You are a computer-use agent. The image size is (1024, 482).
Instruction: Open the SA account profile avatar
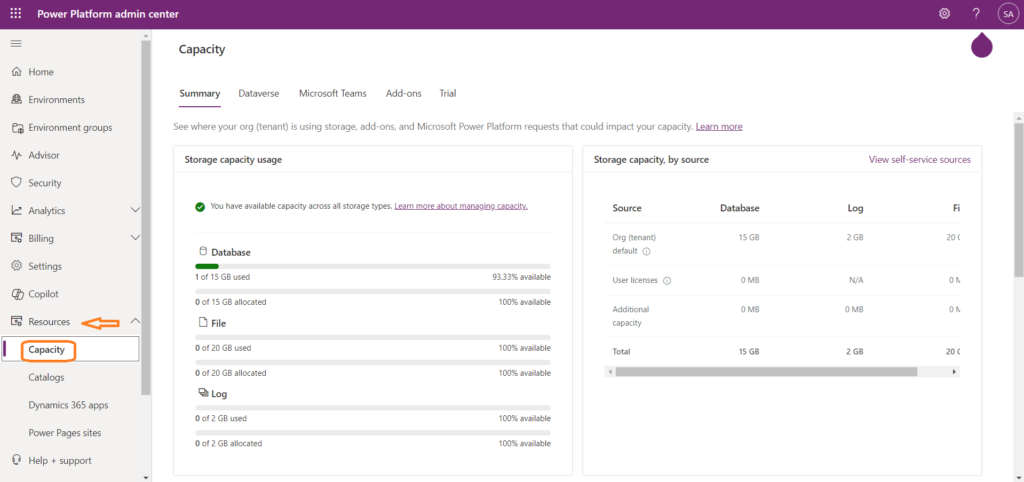click(1007, 14)
